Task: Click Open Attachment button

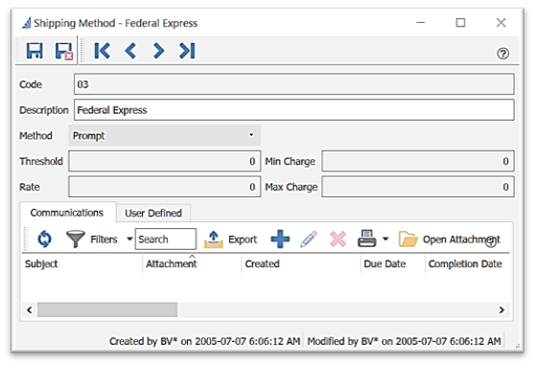Action: [x=449, y=239]
